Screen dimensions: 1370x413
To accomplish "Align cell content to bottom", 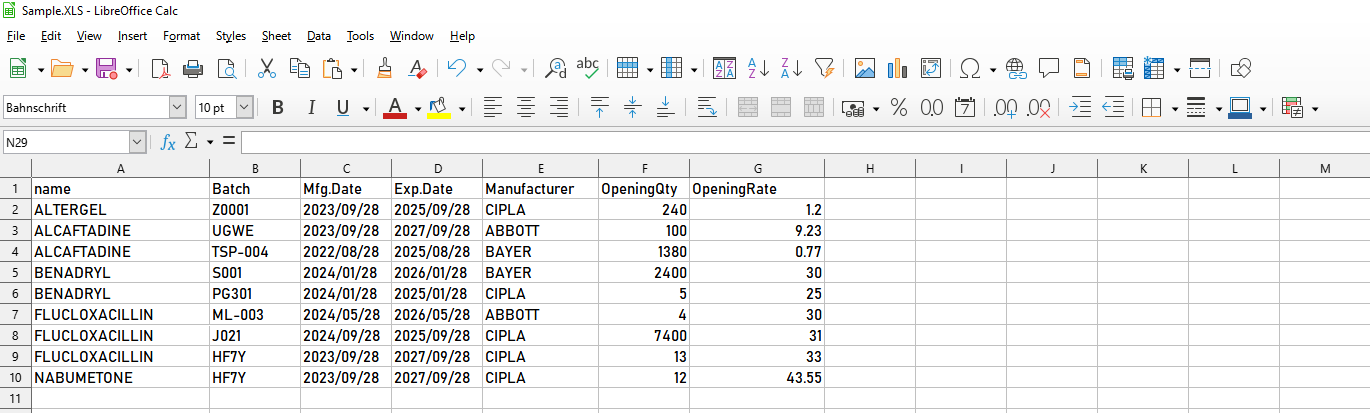I will [665, 107].
